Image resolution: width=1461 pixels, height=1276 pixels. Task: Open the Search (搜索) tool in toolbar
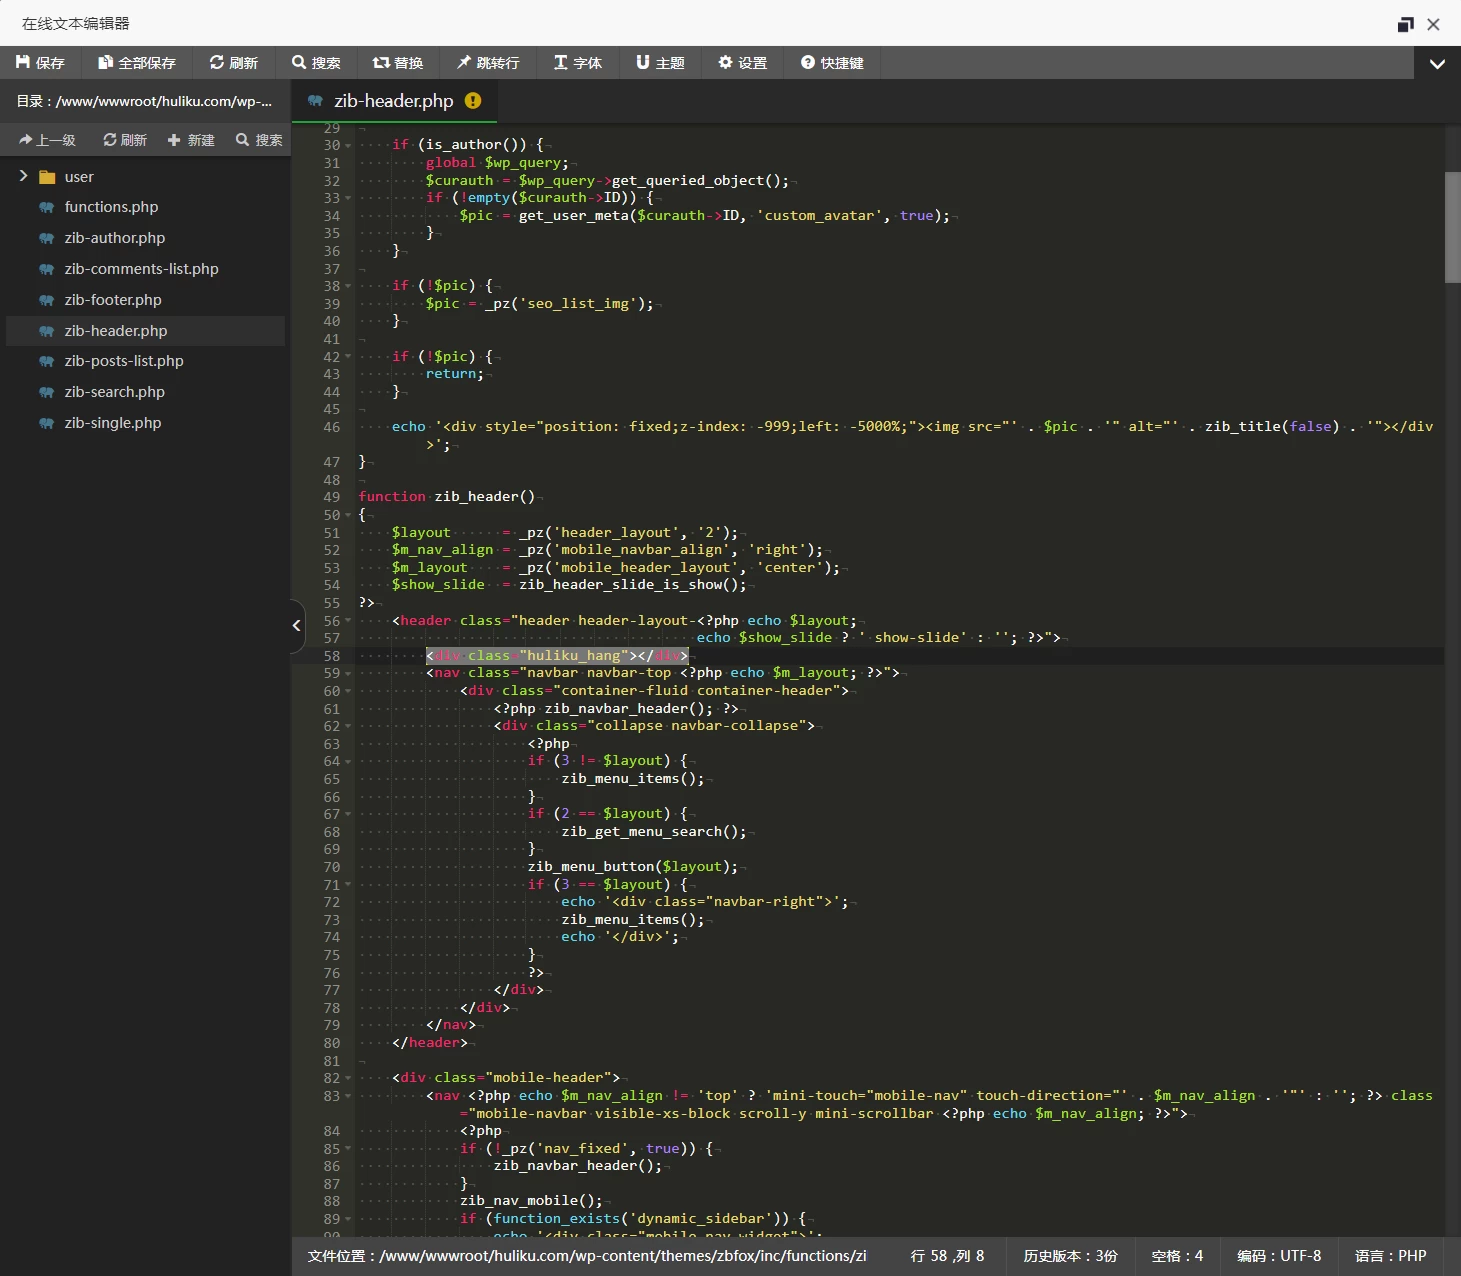coord(316,63)
